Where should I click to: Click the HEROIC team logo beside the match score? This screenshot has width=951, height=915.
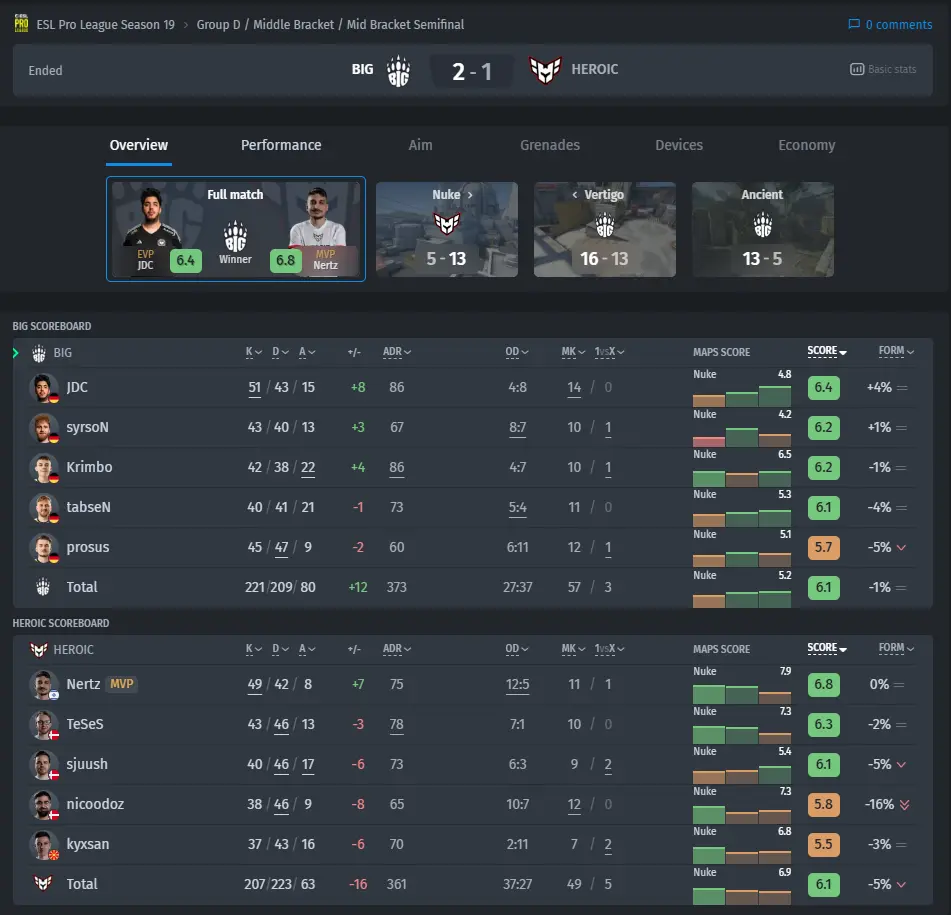(x=545, y=70)
